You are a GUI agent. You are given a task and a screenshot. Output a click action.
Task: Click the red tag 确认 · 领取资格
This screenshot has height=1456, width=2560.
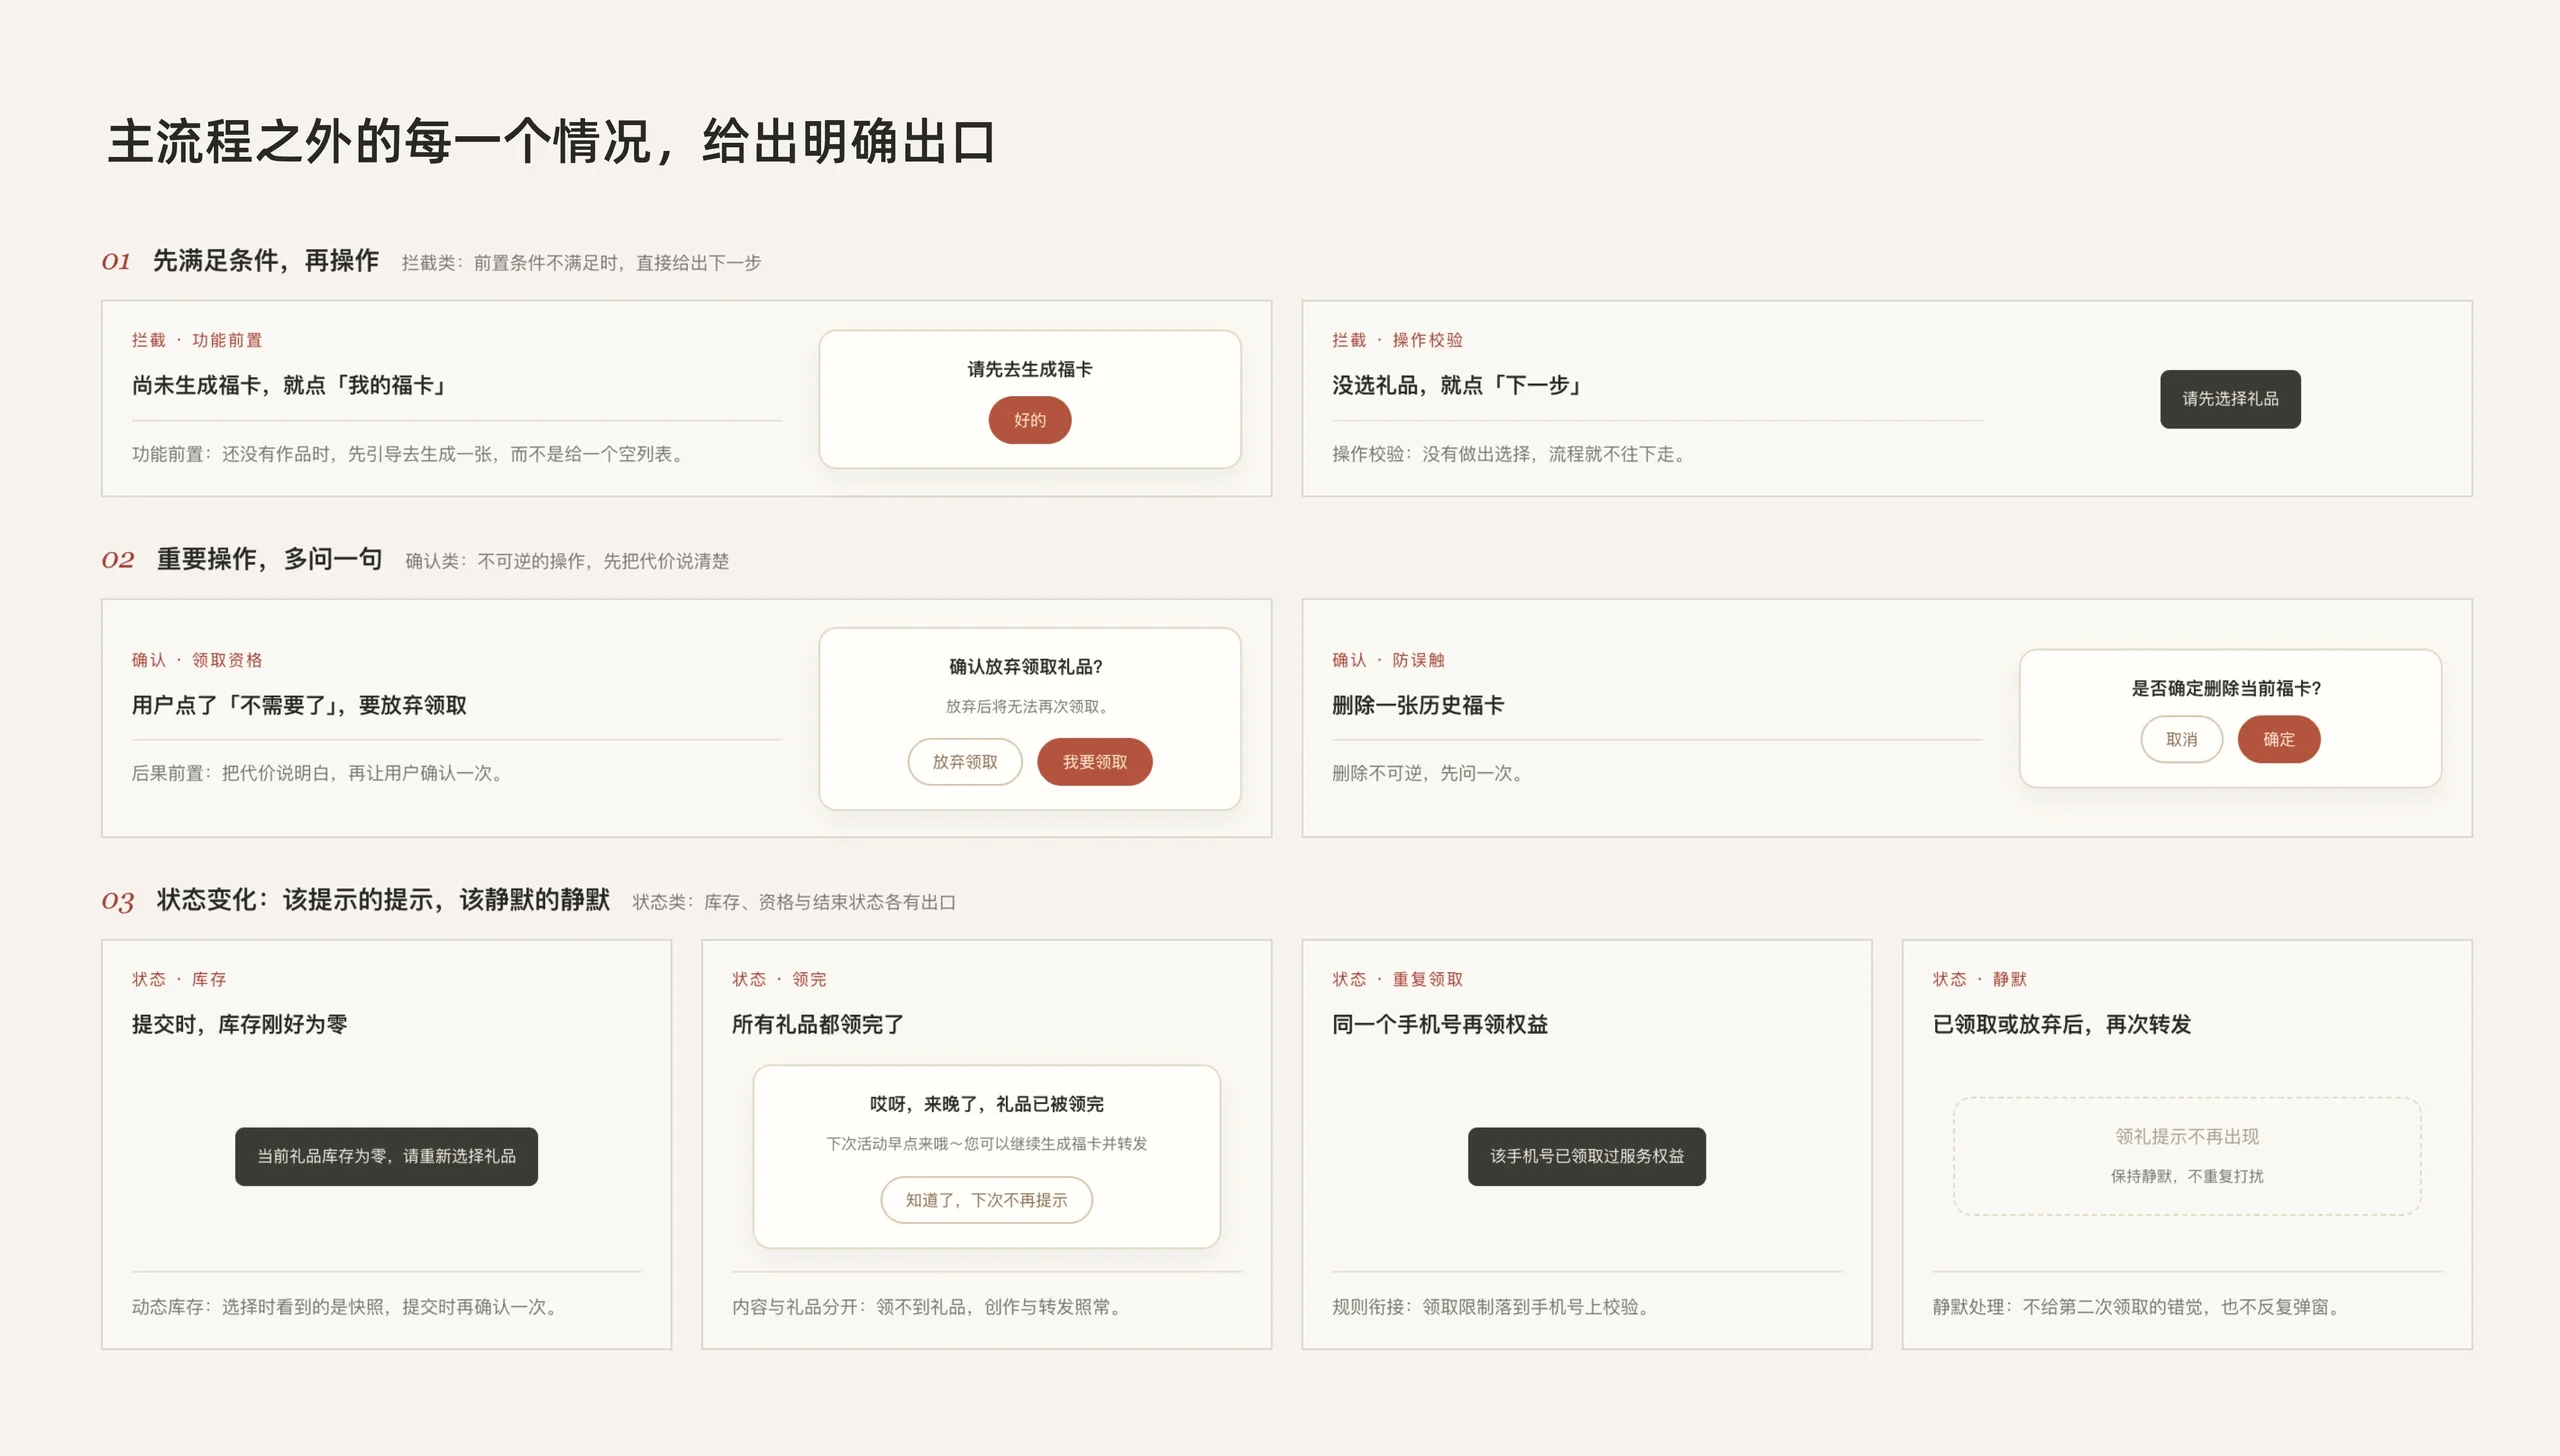click(x=197, y=660)
